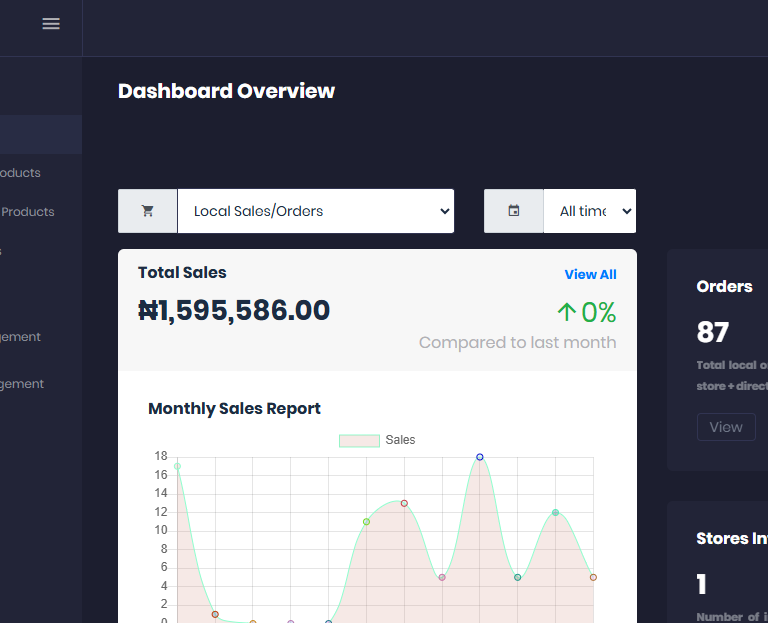Open the hamburger menu icon
This screenshot has height=623, width=768.
(x=51, y=24)
